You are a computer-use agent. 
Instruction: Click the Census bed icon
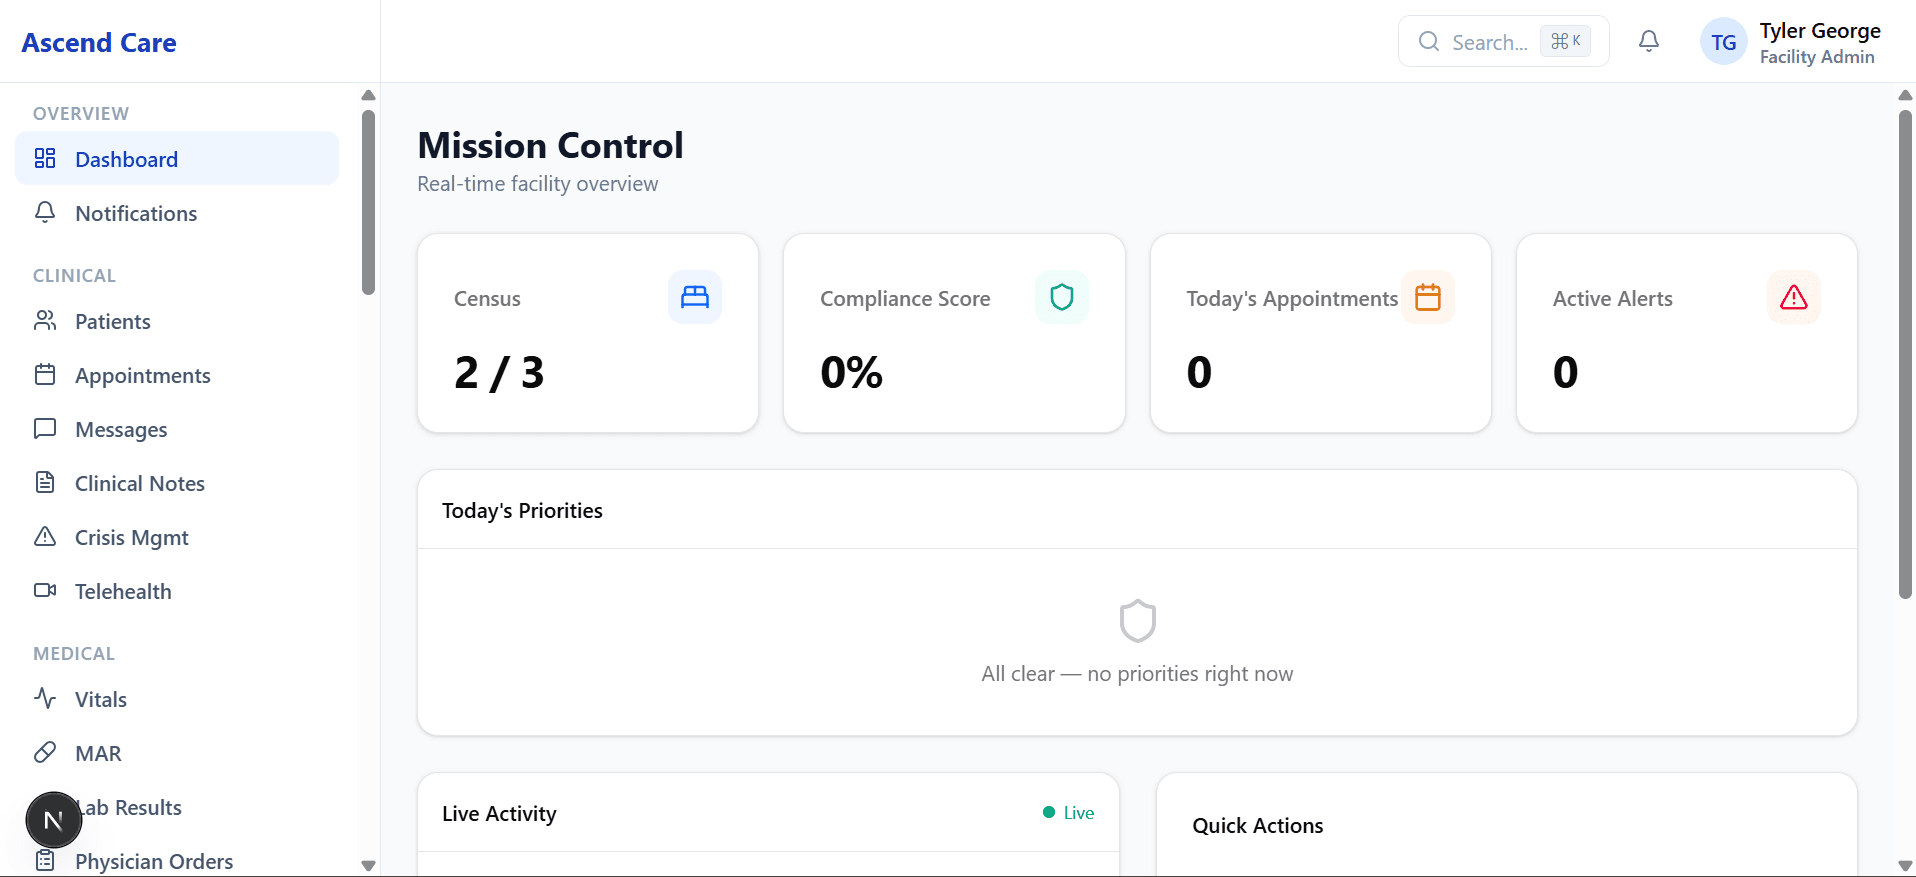point(694,296)
